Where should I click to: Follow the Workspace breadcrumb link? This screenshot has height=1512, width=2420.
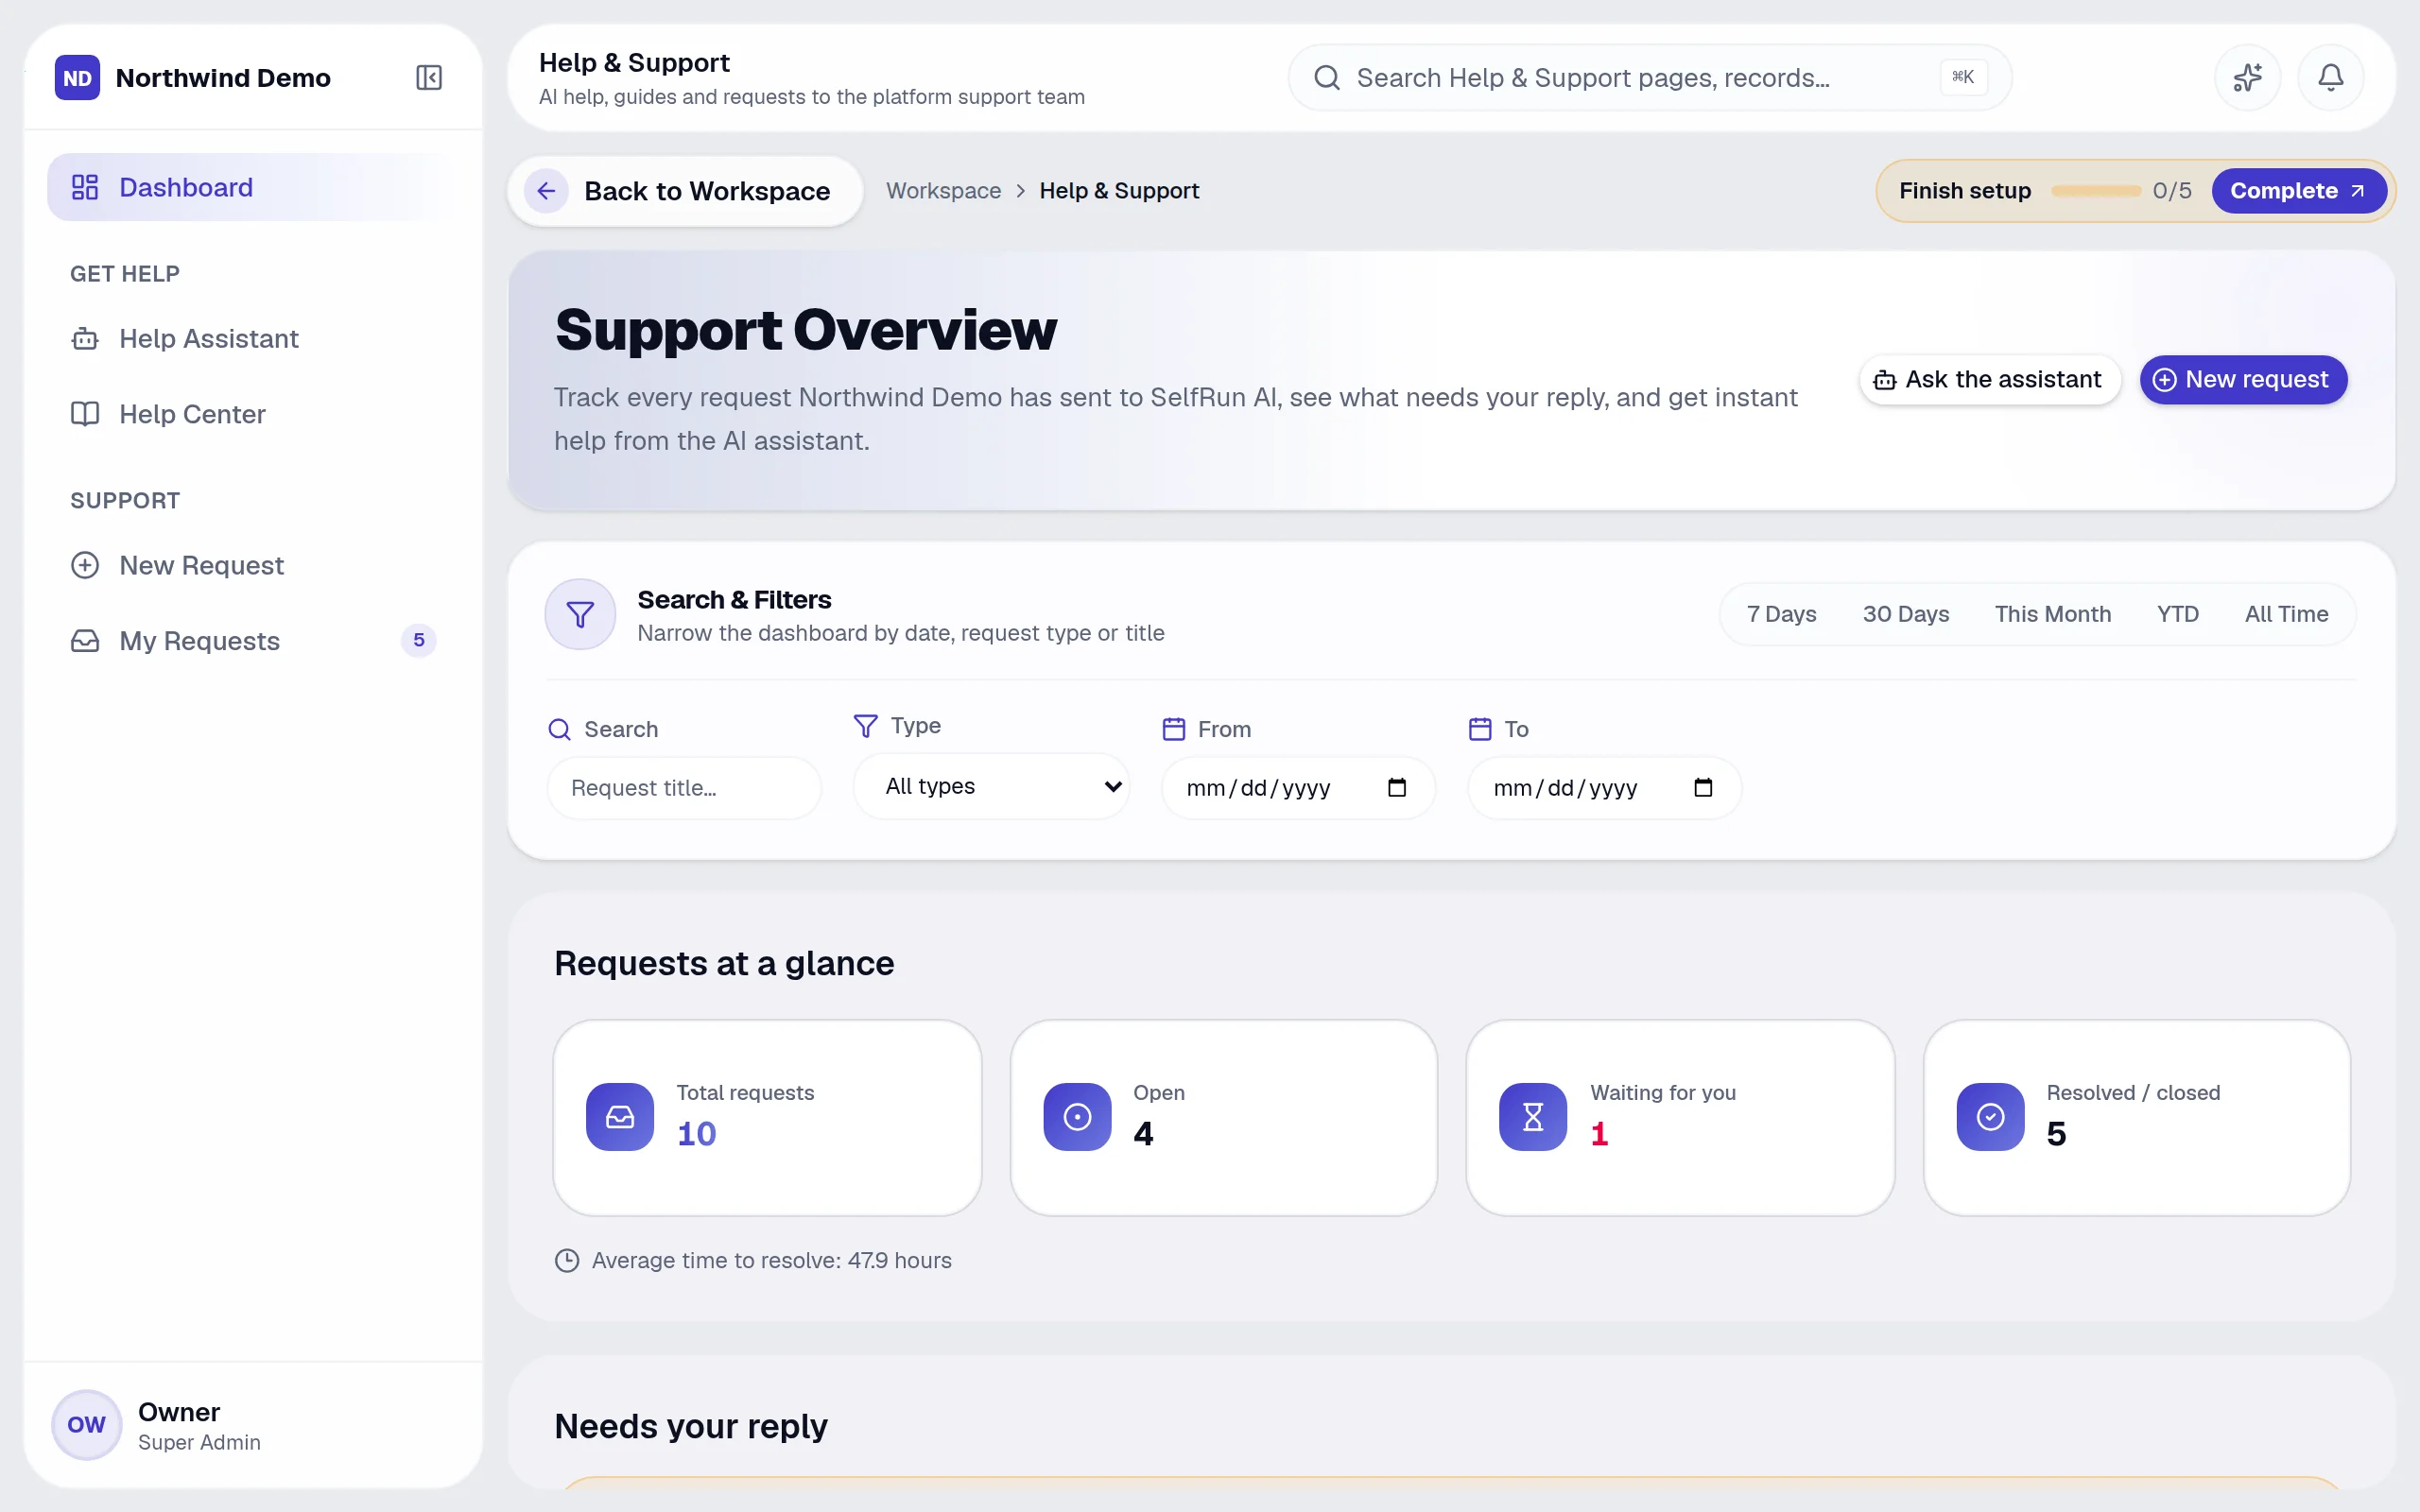[x=943, y=191]
